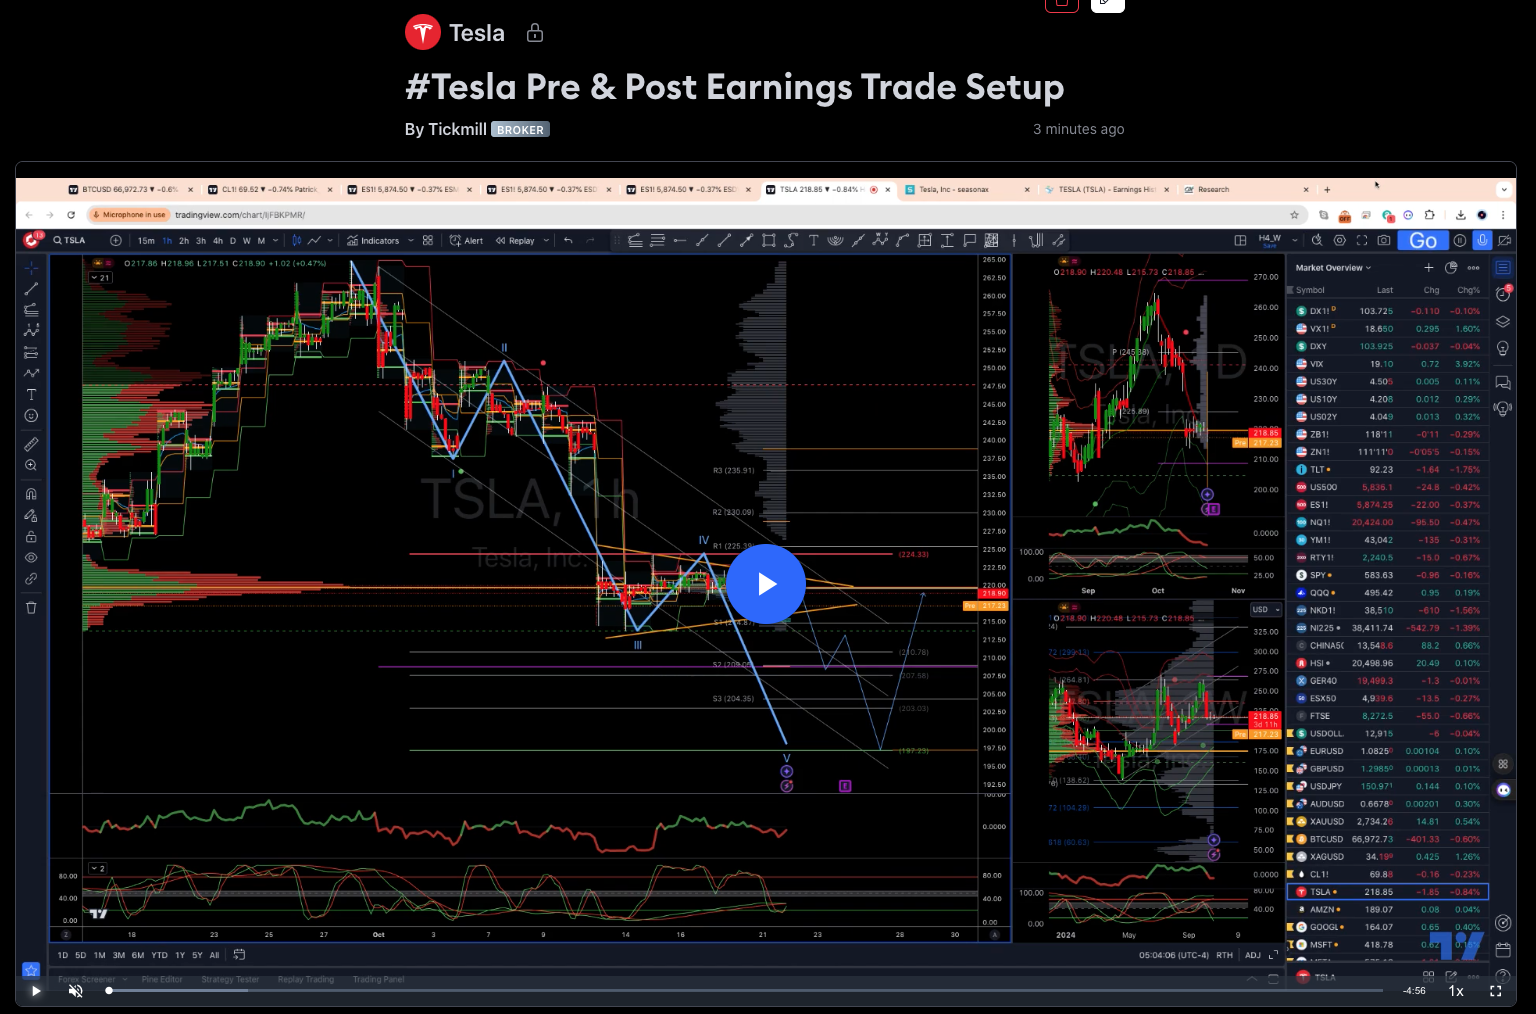Toggle the ADJ adjusted data button
Viewport: 1536px width, 1014px height.
[x=1253, y=955]
